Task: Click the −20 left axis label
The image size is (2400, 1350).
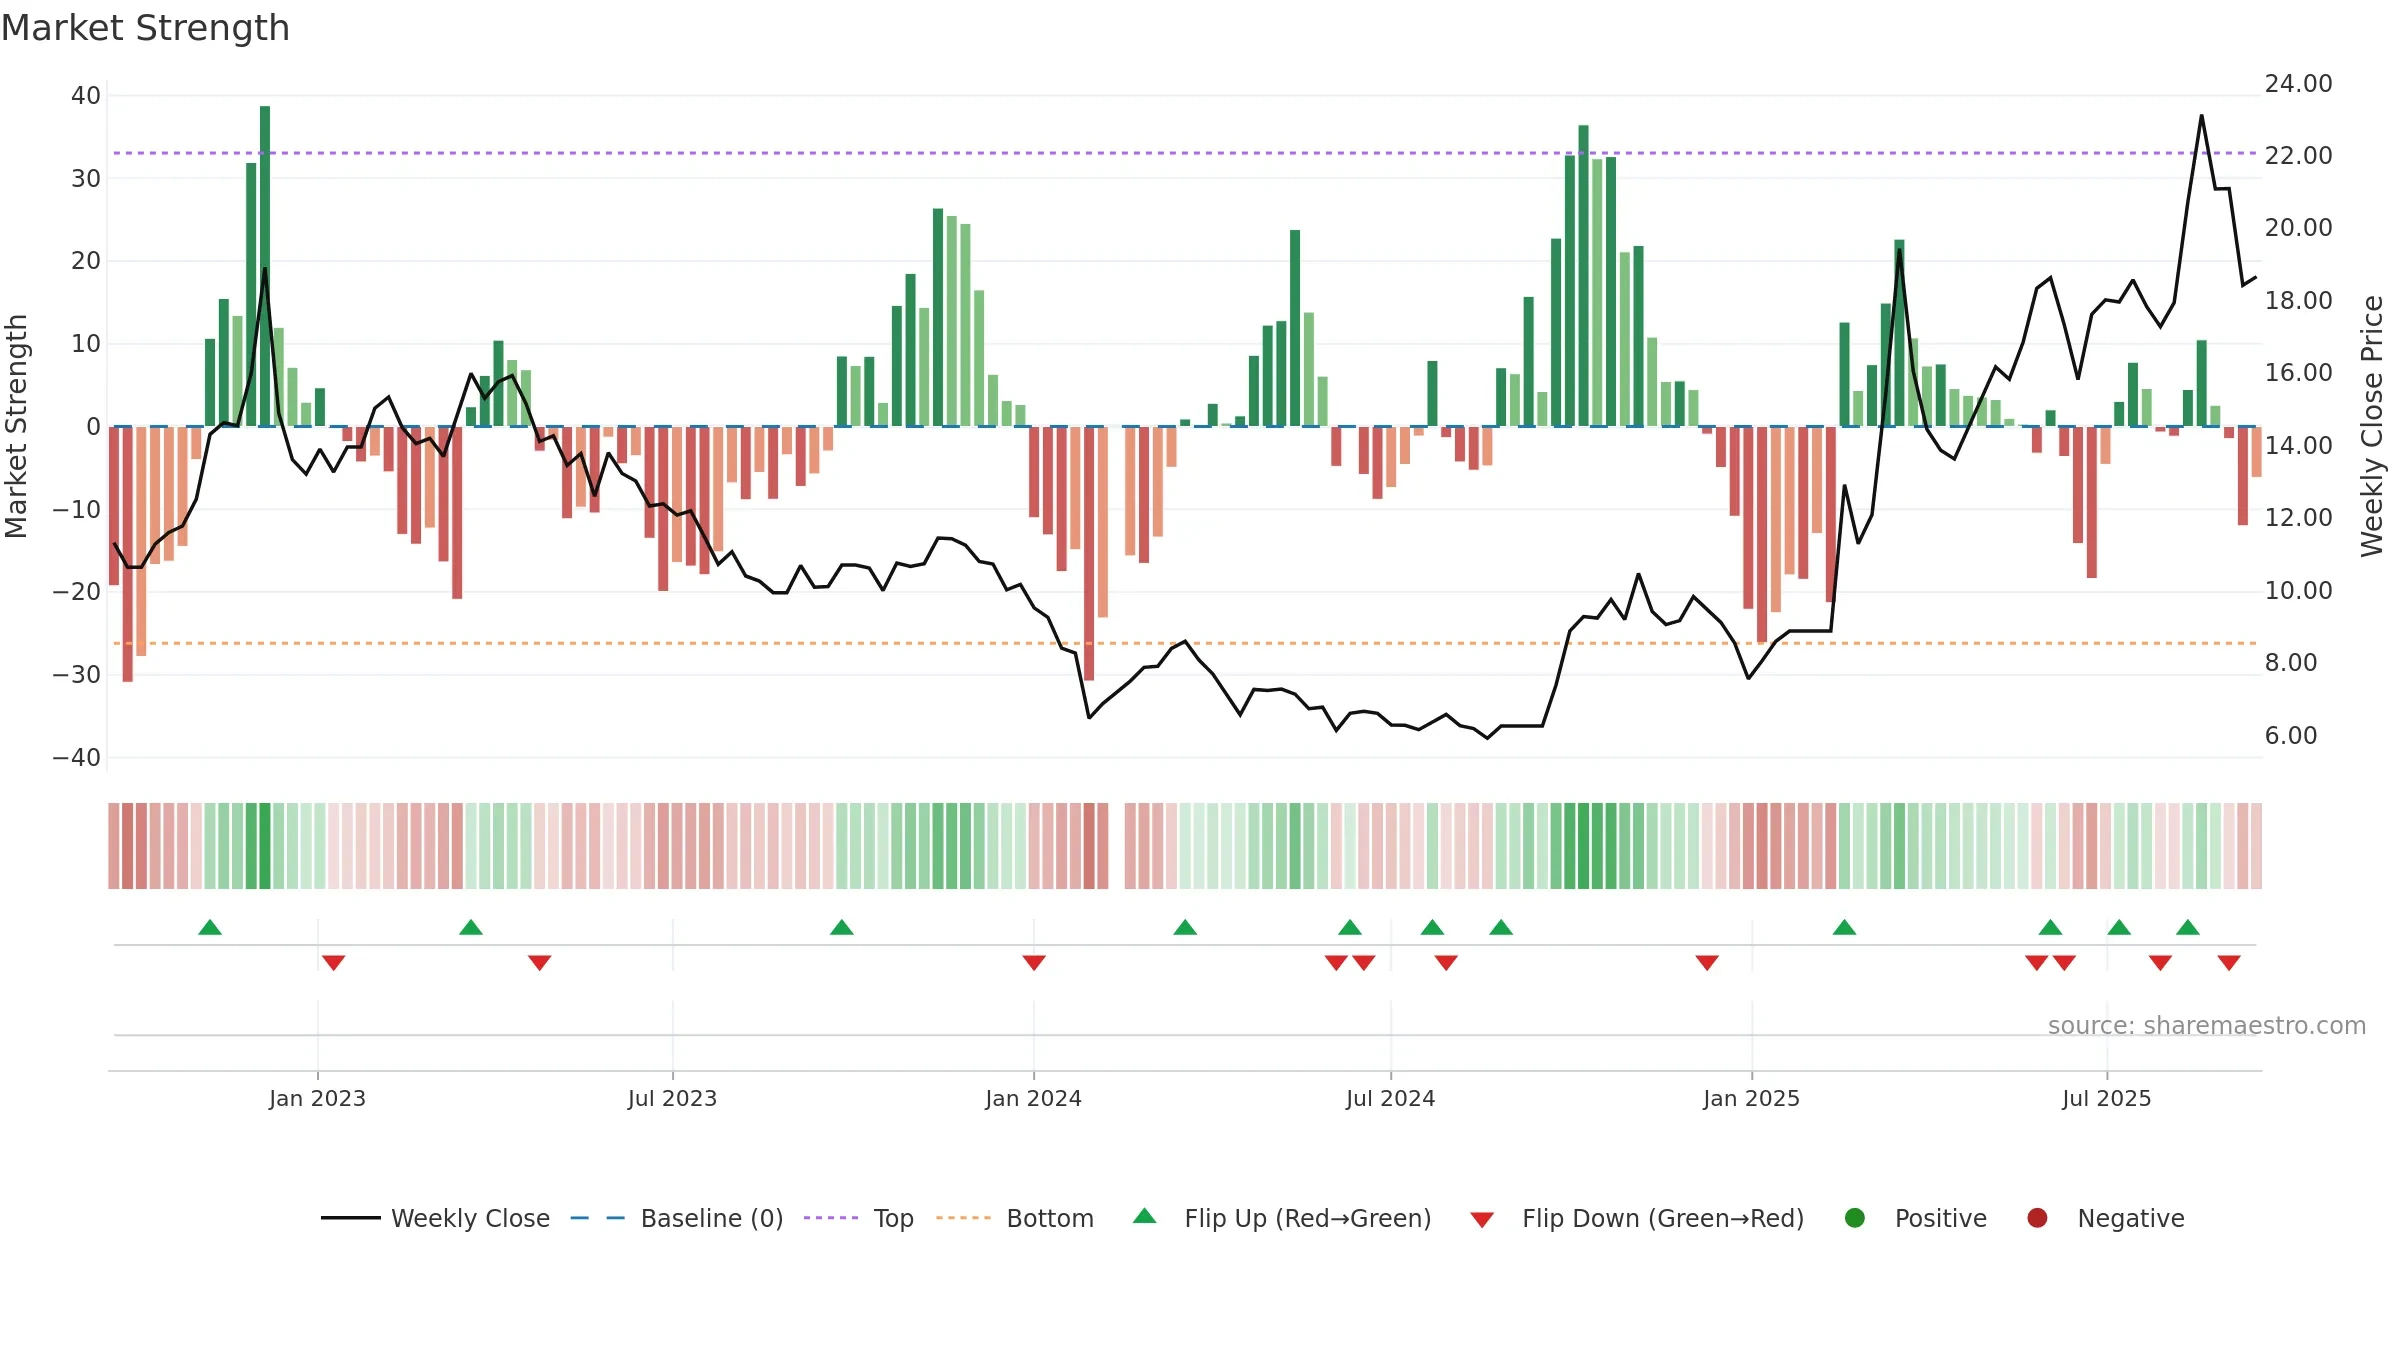Action: [x=77, y=592]
